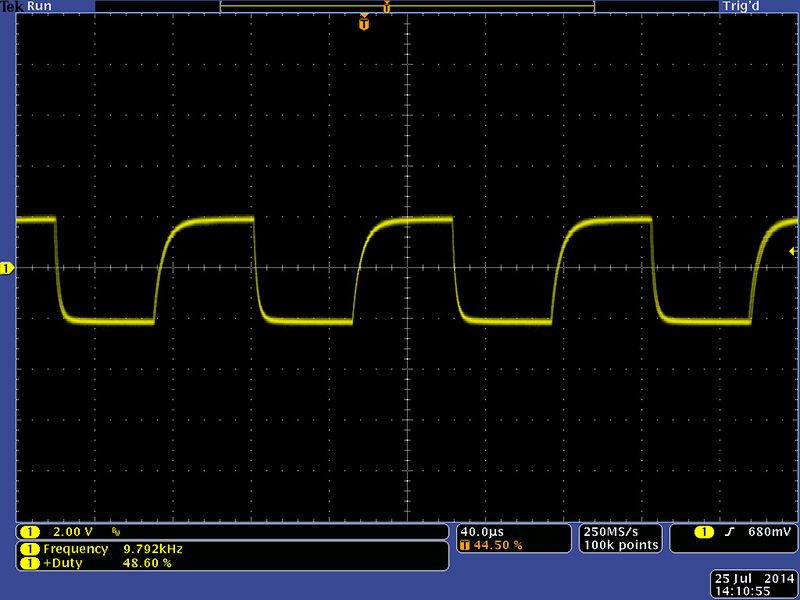
Task: Select the 2.00 V vertical scale readout
Action: pyautogui.click(x=73, y=532)
